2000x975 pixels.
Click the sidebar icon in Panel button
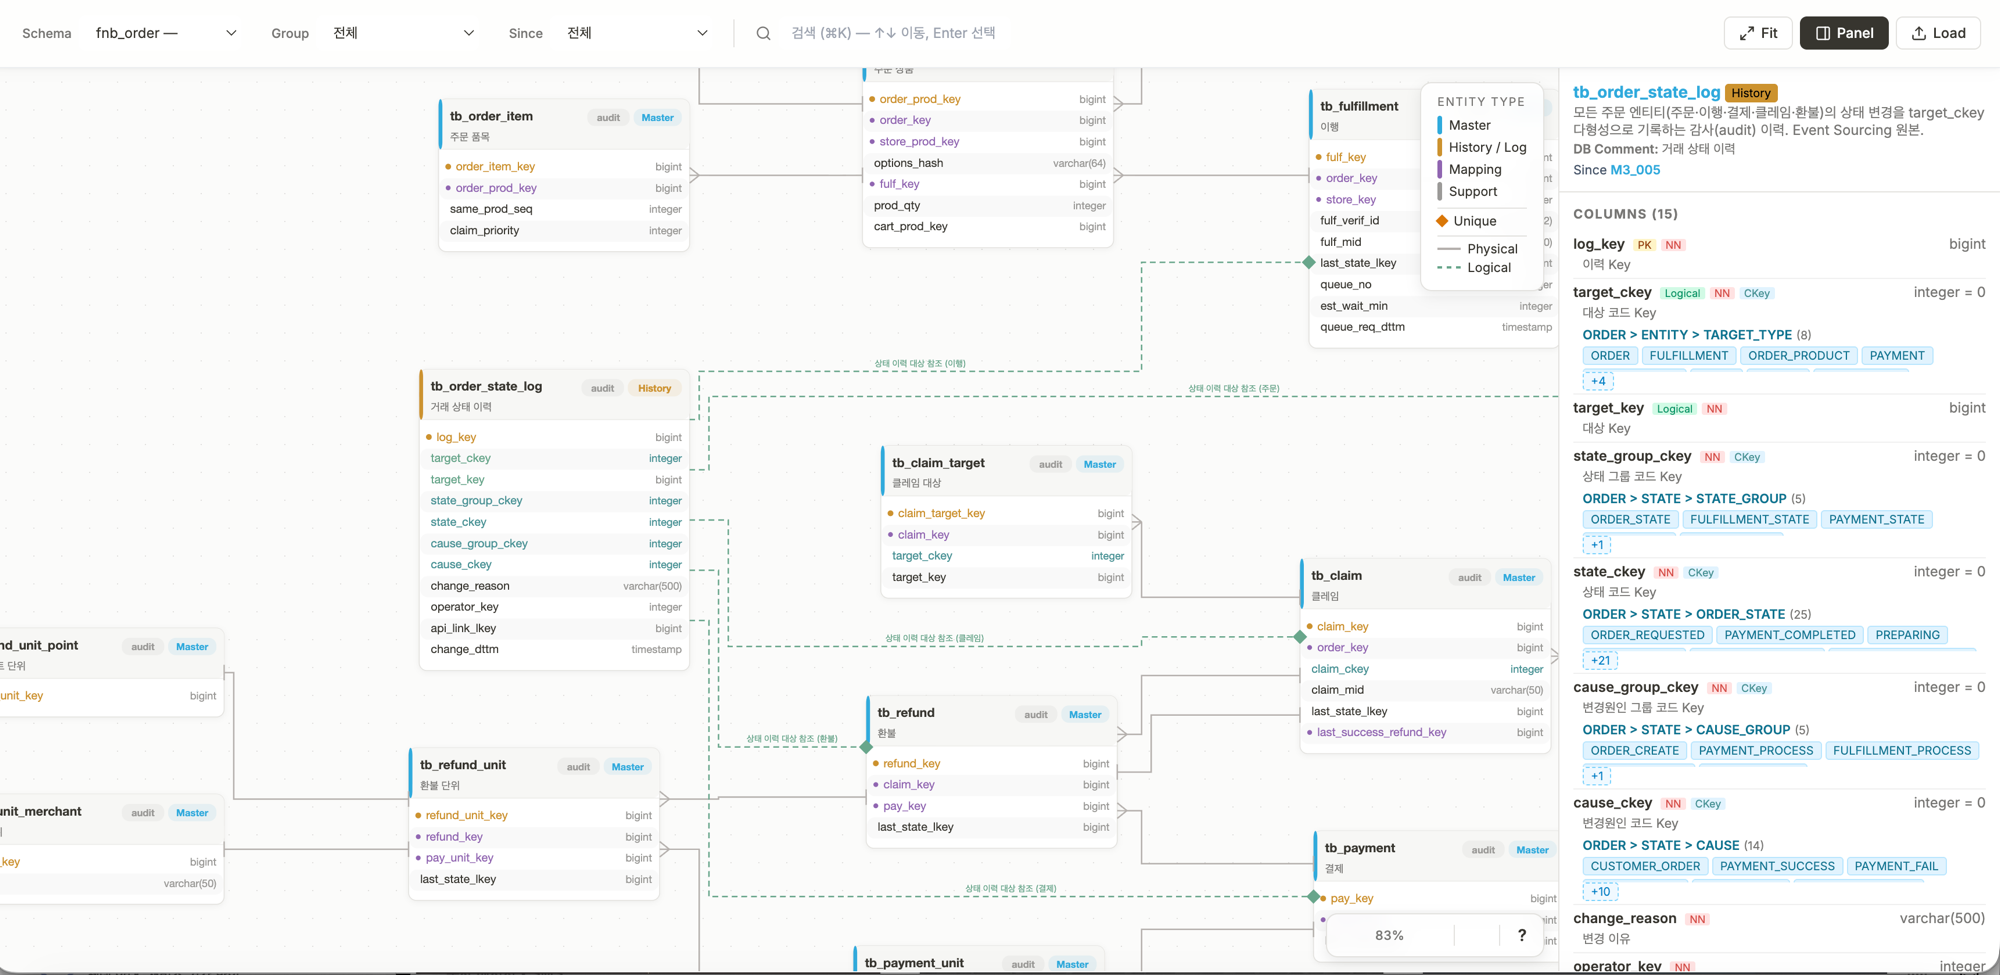tap(1823, 33)
